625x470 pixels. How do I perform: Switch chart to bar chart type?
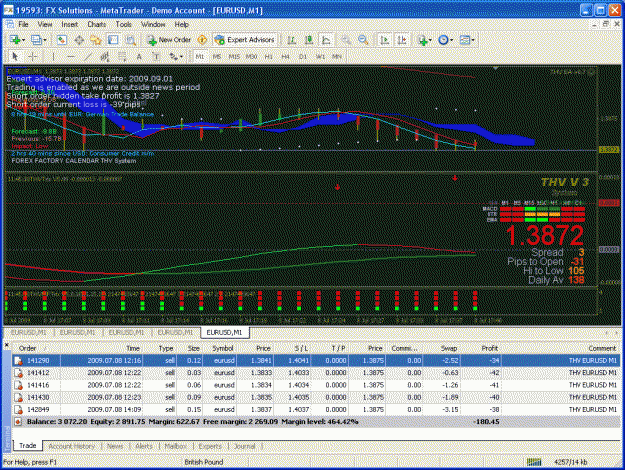click(x=292, y=40)
